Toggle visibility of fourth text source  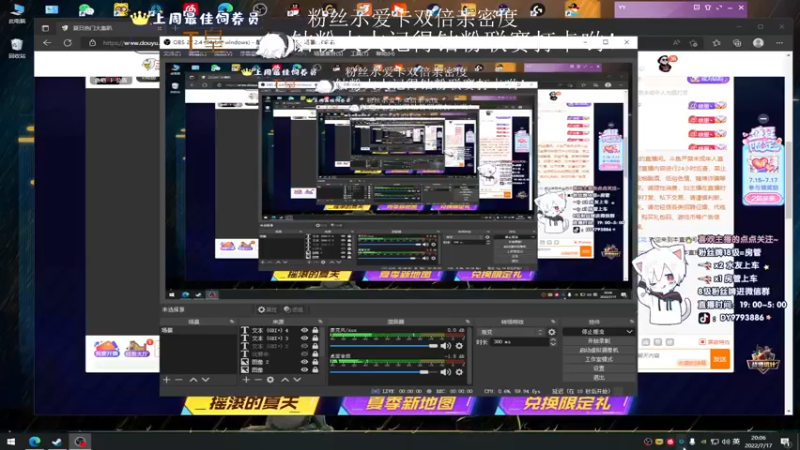point(305,354)
